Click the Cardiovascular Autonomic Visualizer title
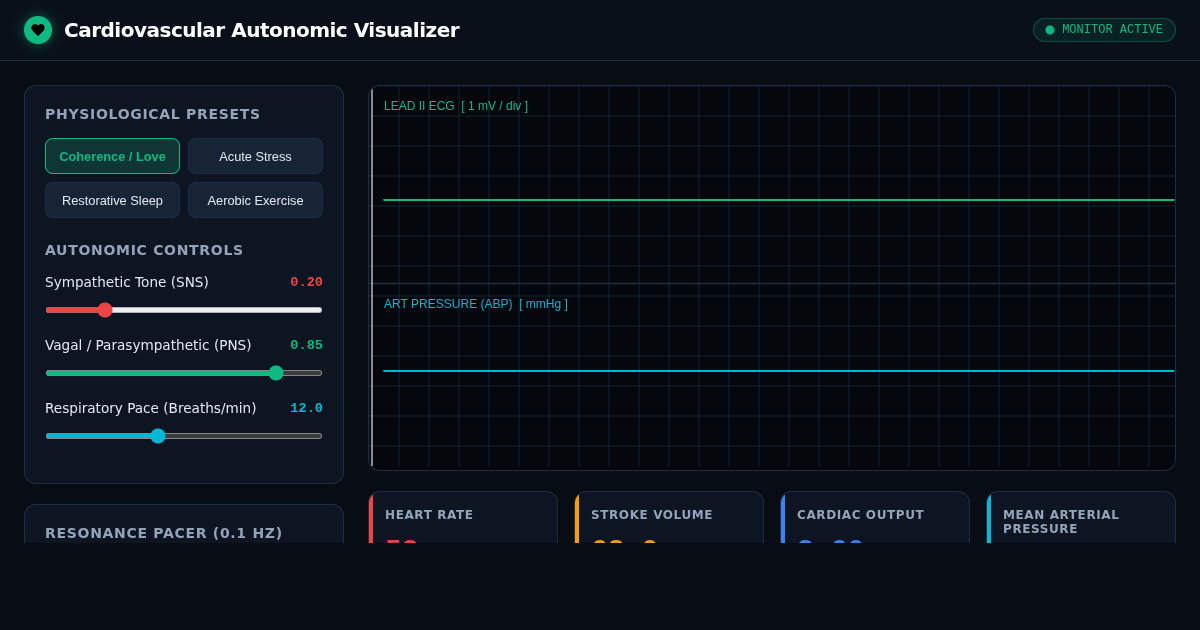This screenshot has width=1200, height=630. [262, 30]
